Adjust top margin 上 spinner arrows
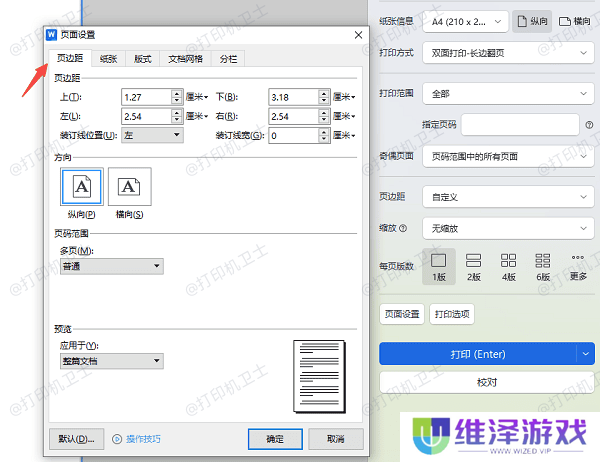 tap(177, 97)
